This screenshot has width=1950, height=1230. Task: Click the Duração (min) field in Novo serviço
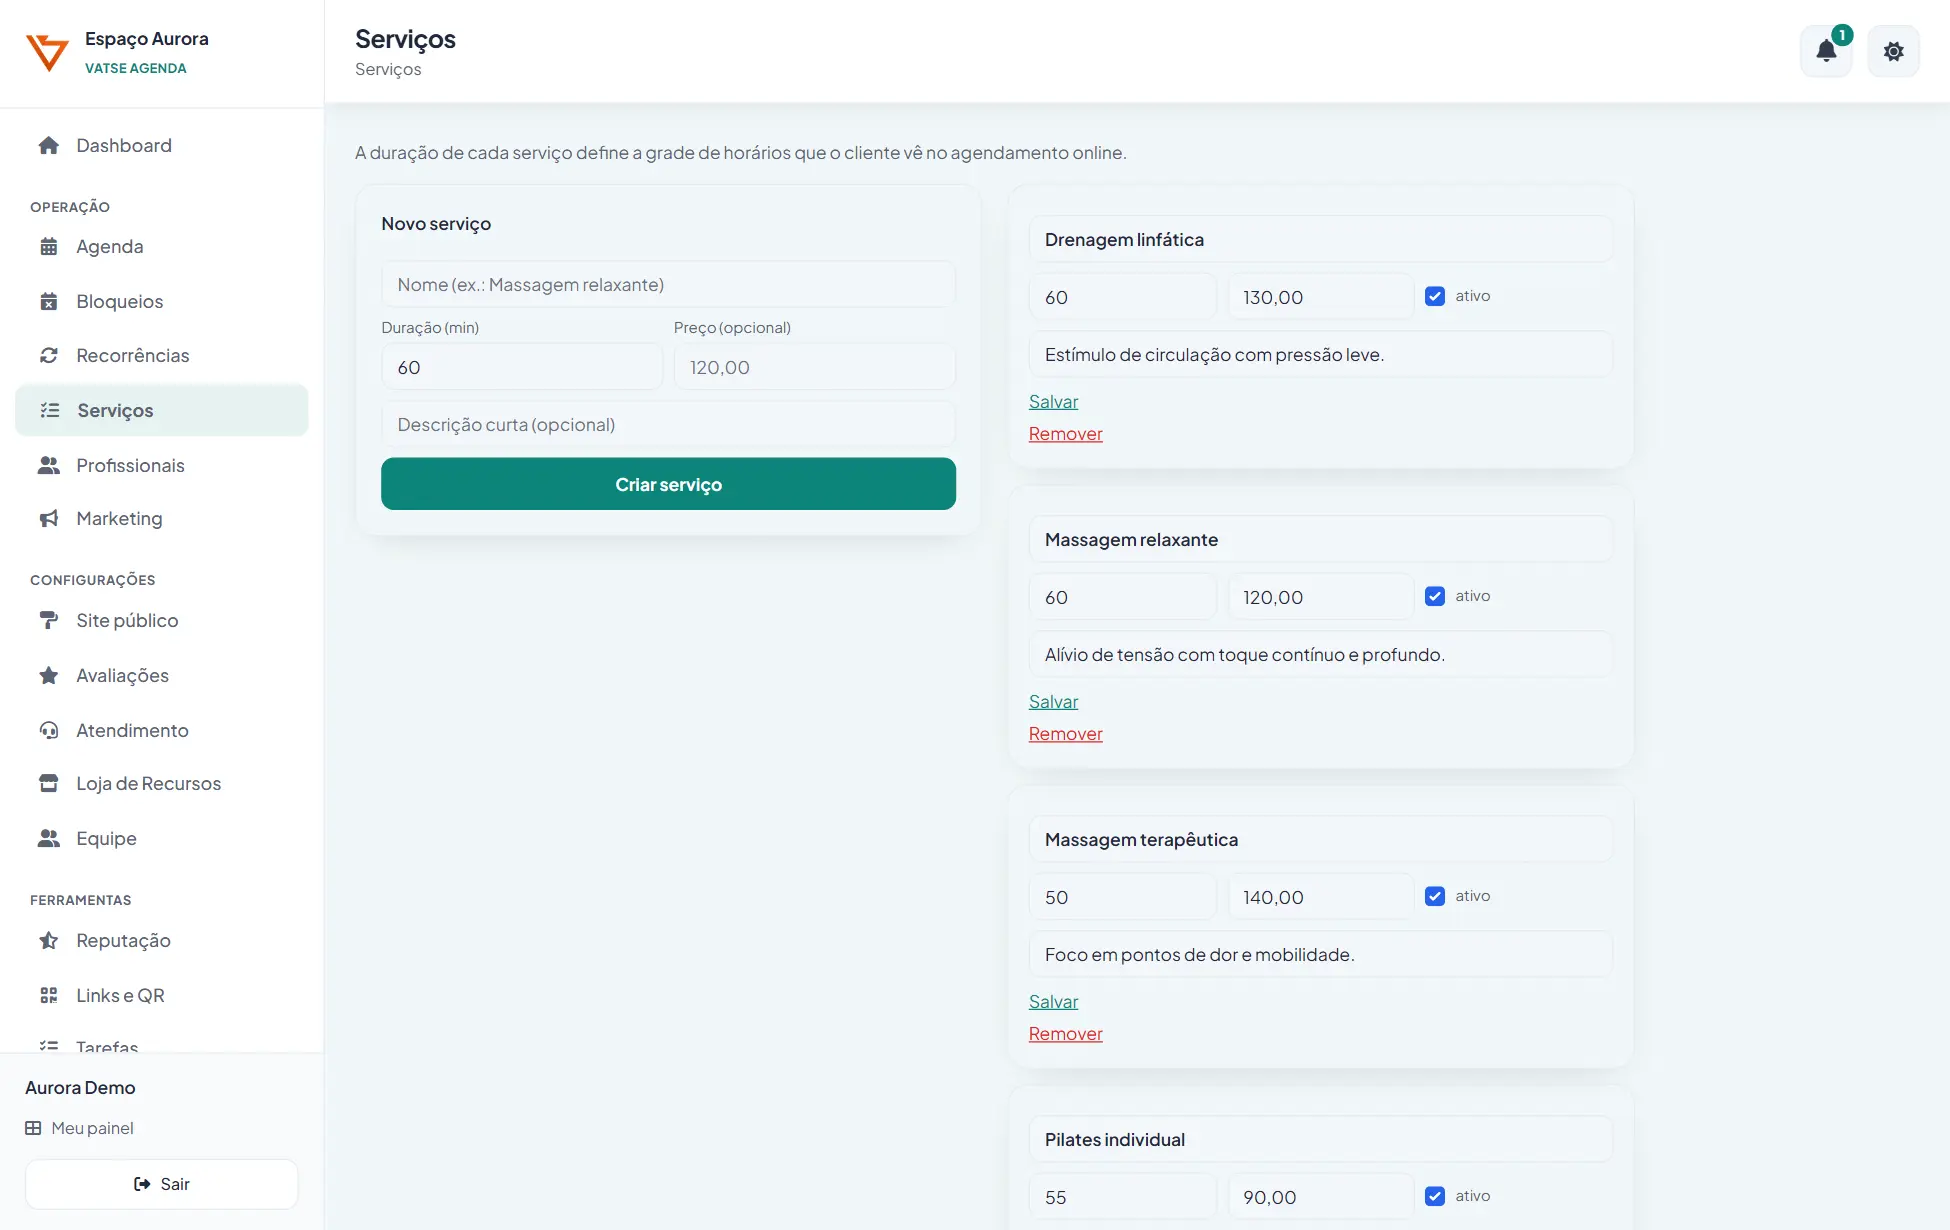click(x=522, y=367)
